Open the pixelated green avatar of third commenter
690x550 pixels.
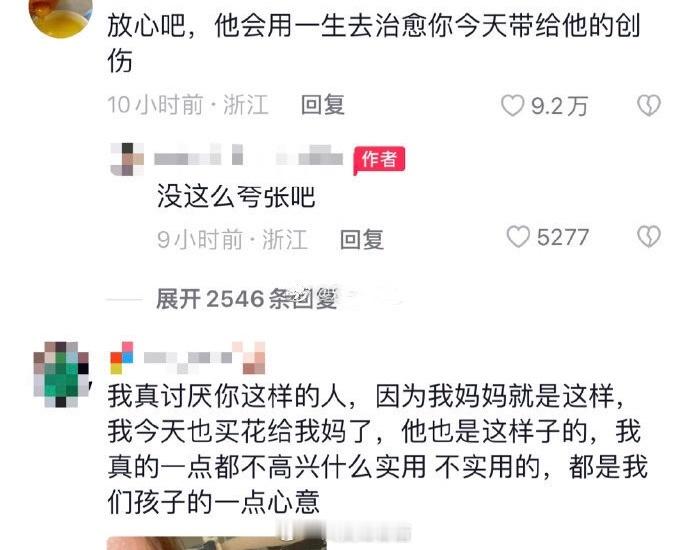point(61,374)
